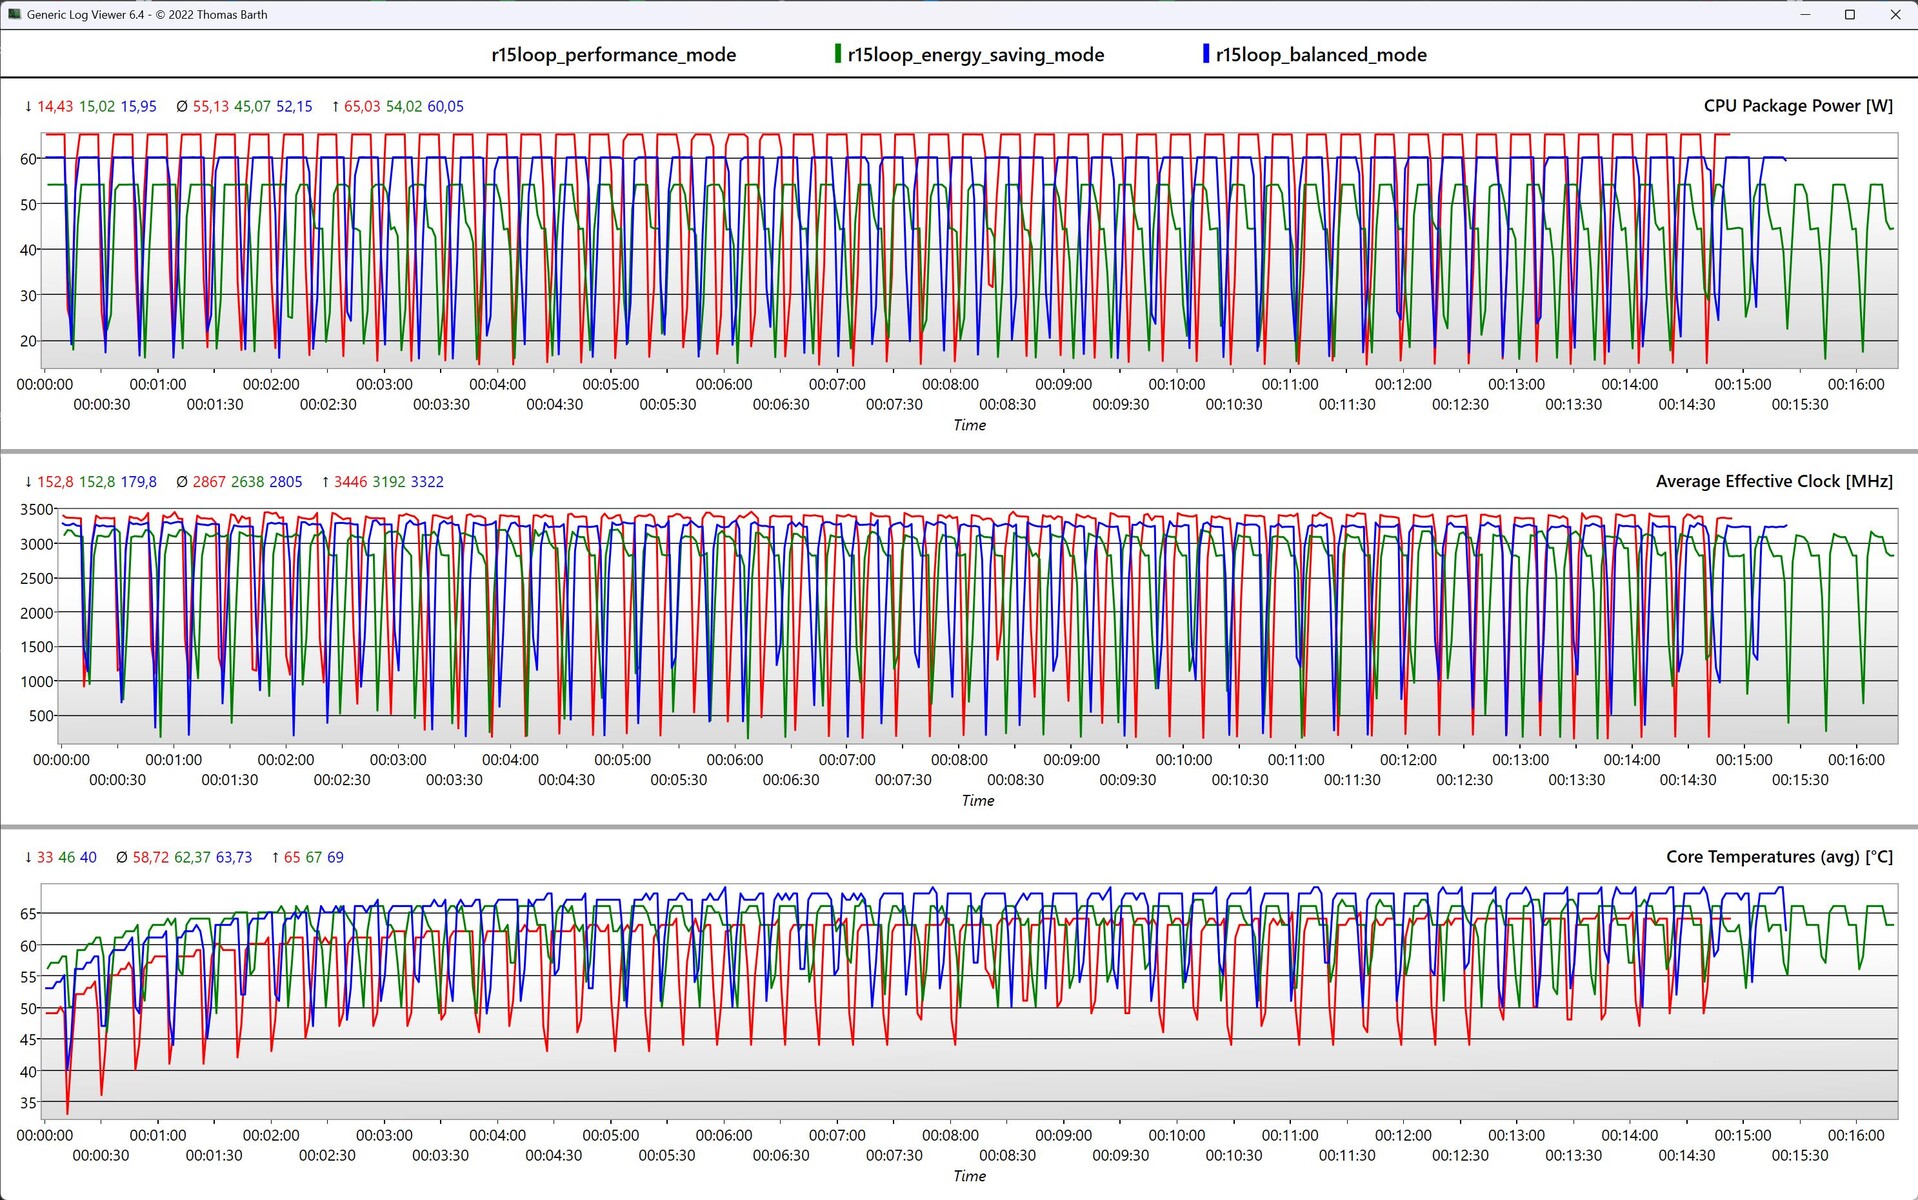The width and height of the screenshot is (1918, 1200).
Task: Select the r15loop_energy_saving_mode legend label
Action: (975, 55)
